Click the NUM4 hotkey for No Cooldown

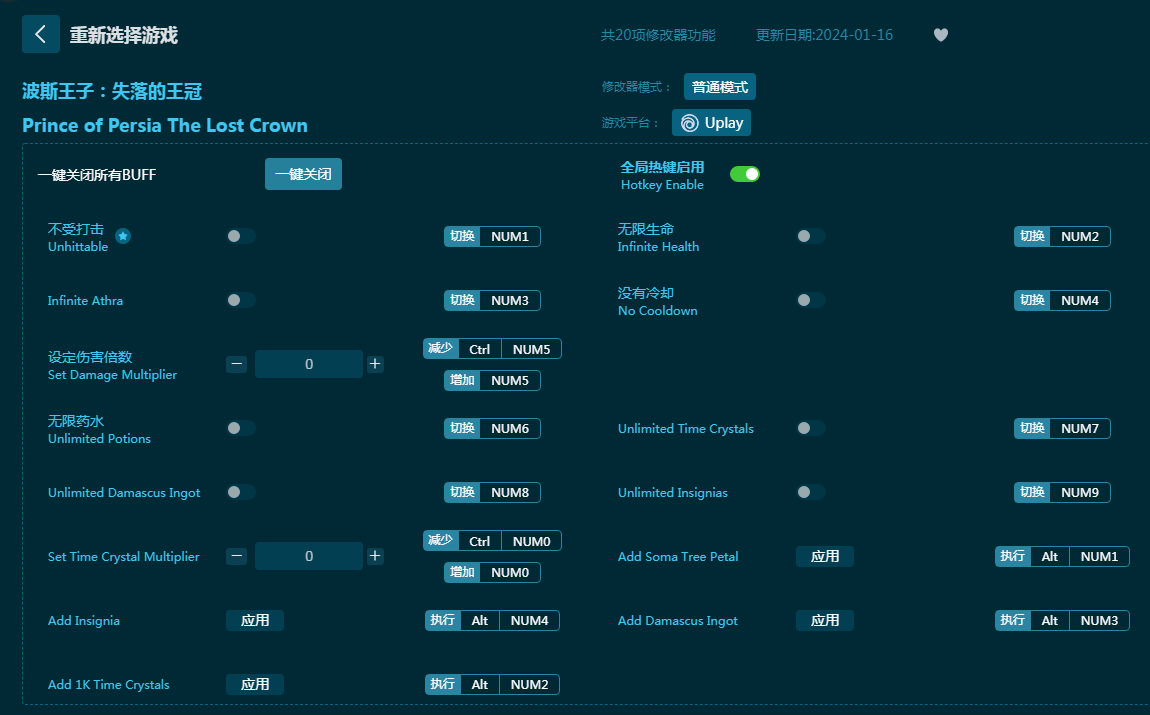click(1062, 300)
